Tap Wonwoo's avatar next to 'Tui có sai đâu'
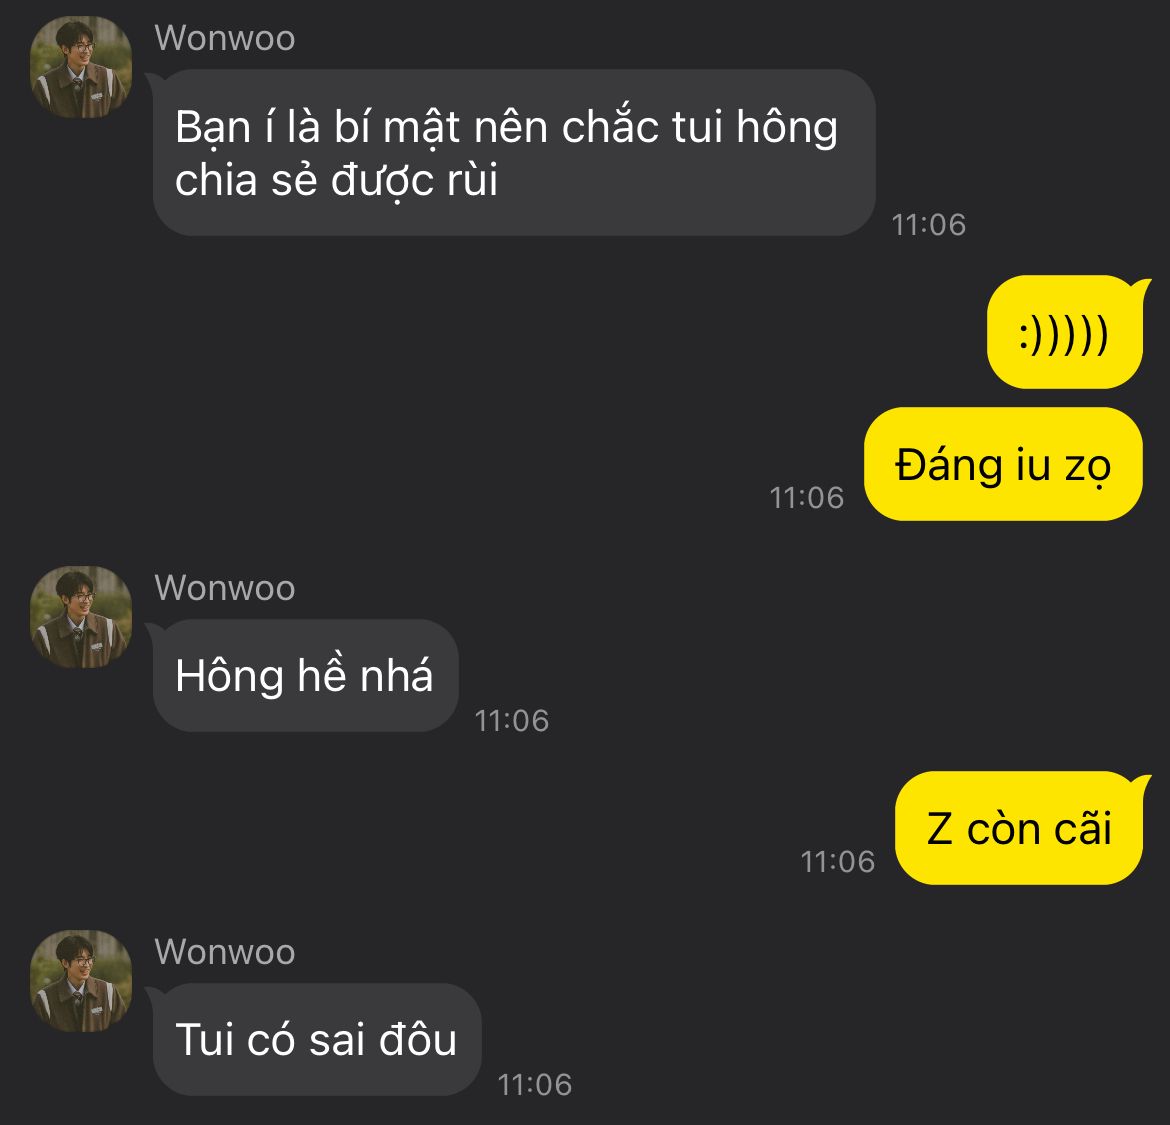This screenshot has width=1170, height=1125. (x=81, y=981)
